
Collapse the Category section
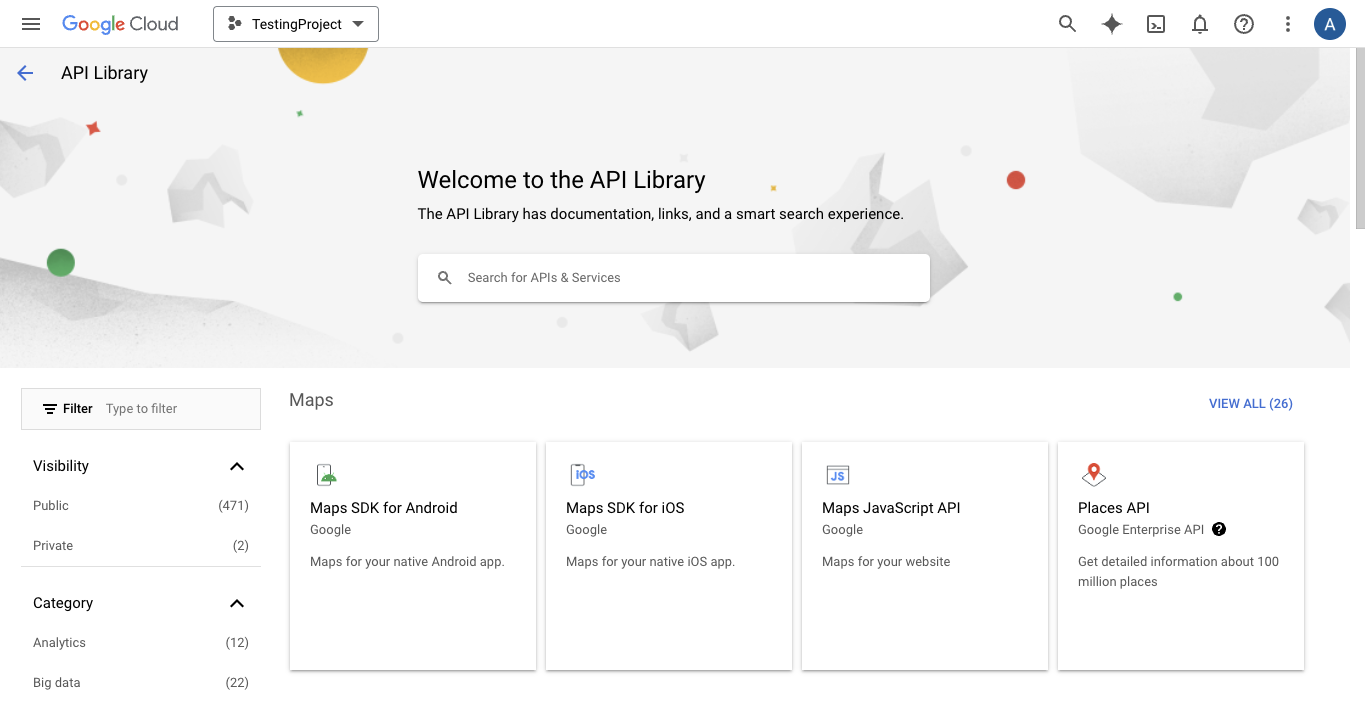237,603
